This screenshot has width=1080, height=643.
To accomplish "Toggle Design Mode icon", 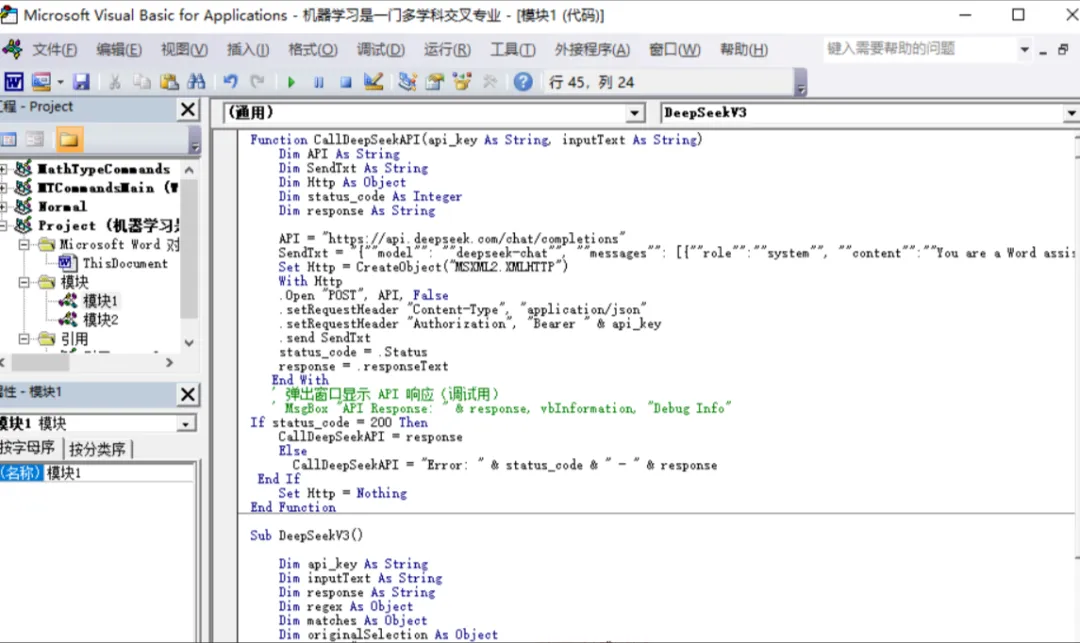I will 373,82.
